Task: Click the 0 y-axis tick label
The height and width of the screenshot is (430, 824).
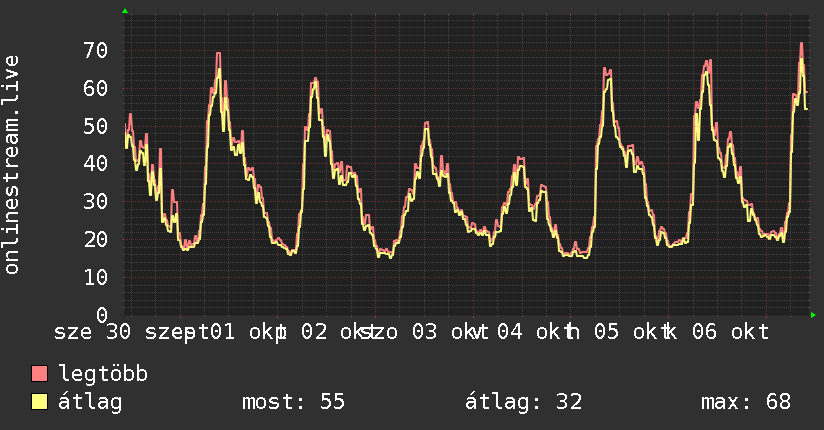Action: (x=102, y=315)
